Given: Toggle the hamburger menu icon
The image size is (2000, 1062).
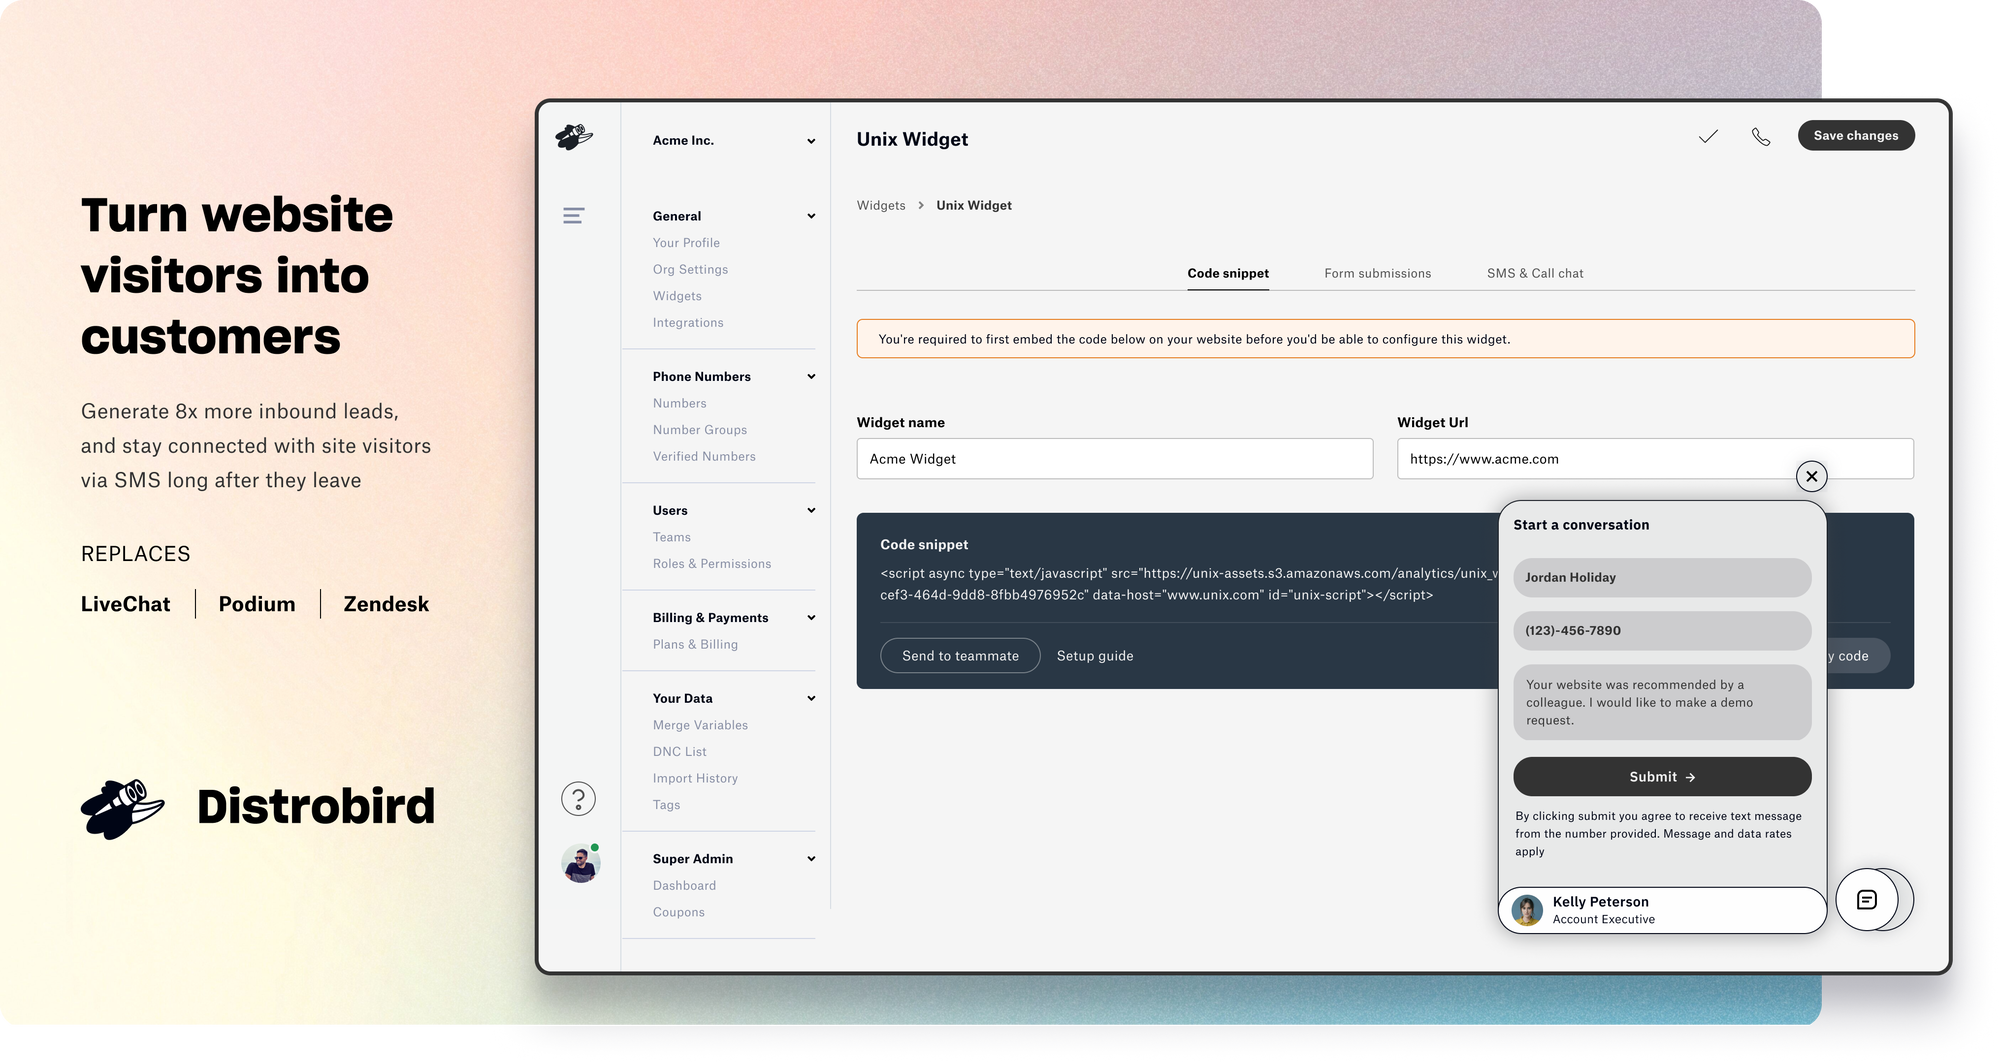Looking at the screenshot, I should tap(573, 216).
